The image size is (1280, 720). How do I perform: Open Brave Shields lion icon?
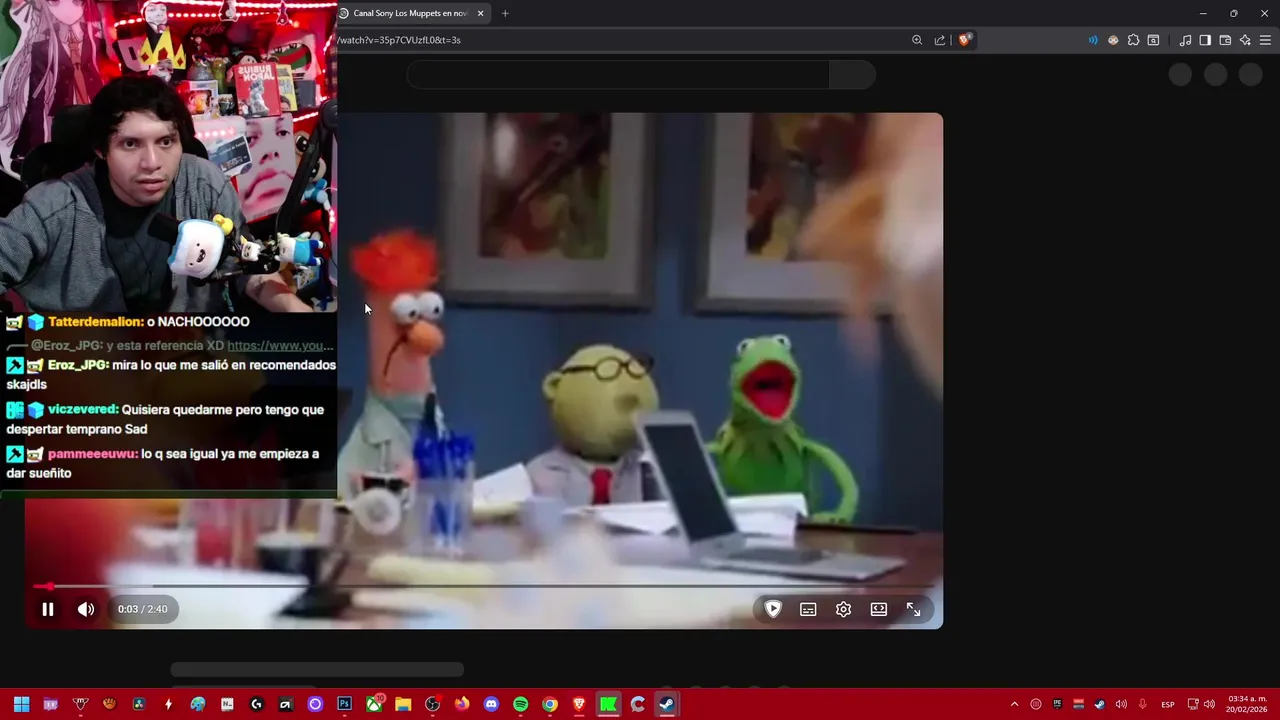(x=965, y=40)
